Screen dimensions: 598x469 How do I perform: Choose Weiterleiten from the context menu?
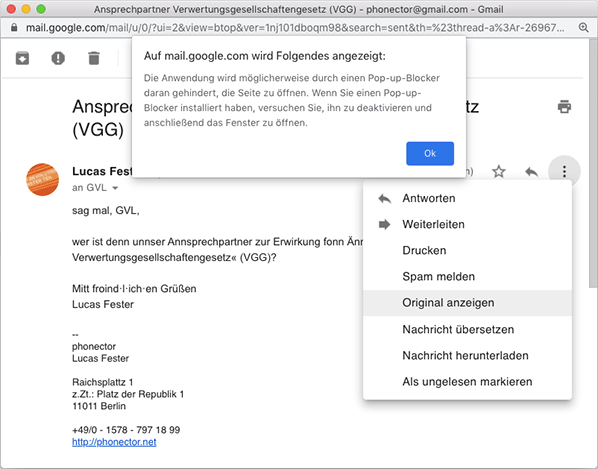[467, 224]
